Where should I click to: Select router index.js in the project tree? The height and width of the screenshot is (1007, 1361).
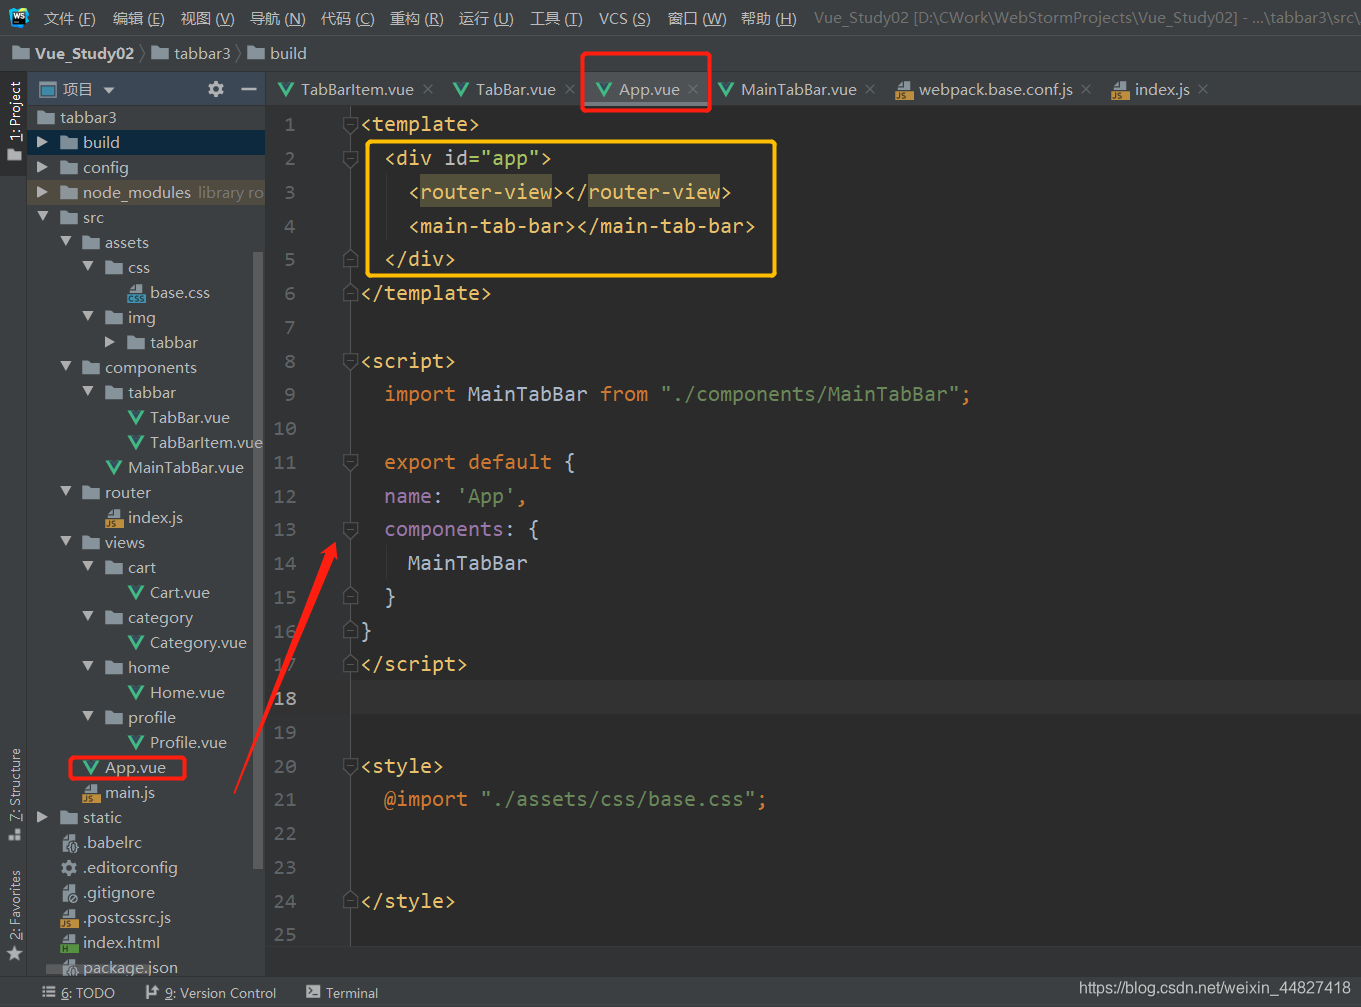143,517
